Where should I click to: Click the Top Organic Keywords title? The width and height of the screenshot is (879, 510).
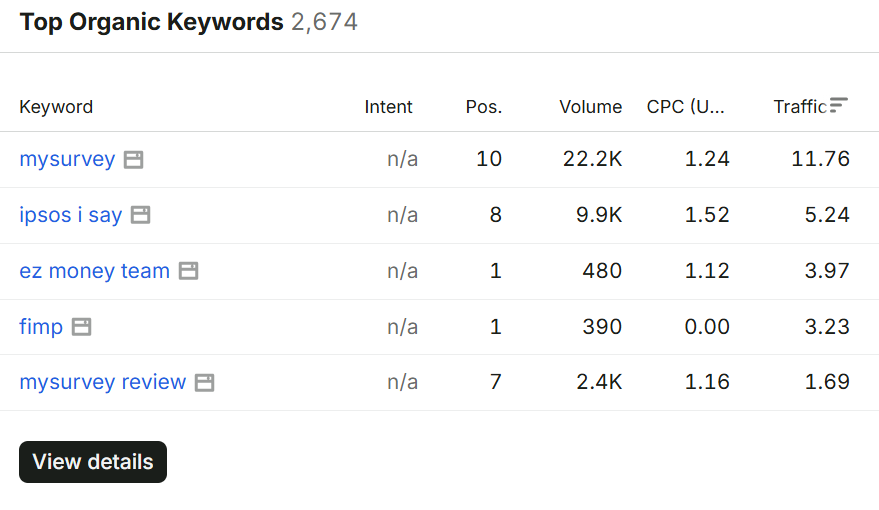tap(151, 22)
